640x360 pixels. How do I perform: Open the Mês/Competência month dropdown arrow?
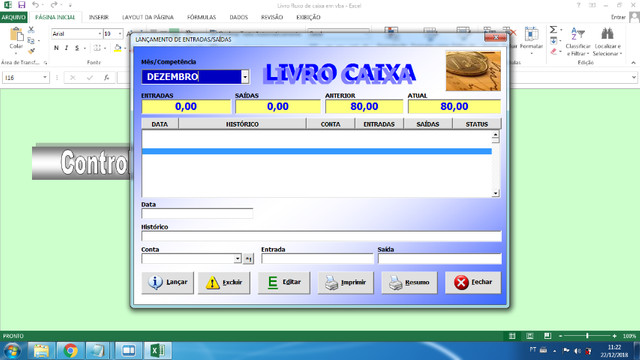tap(245, 77)
